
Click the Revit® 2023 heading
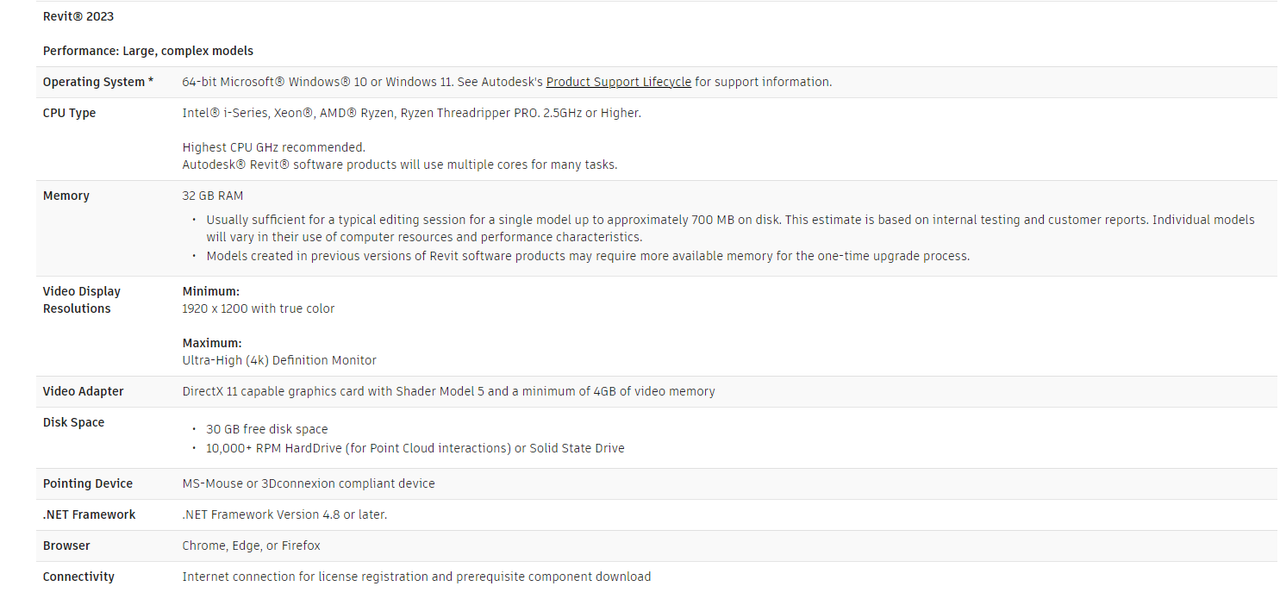tap(78, 17)
